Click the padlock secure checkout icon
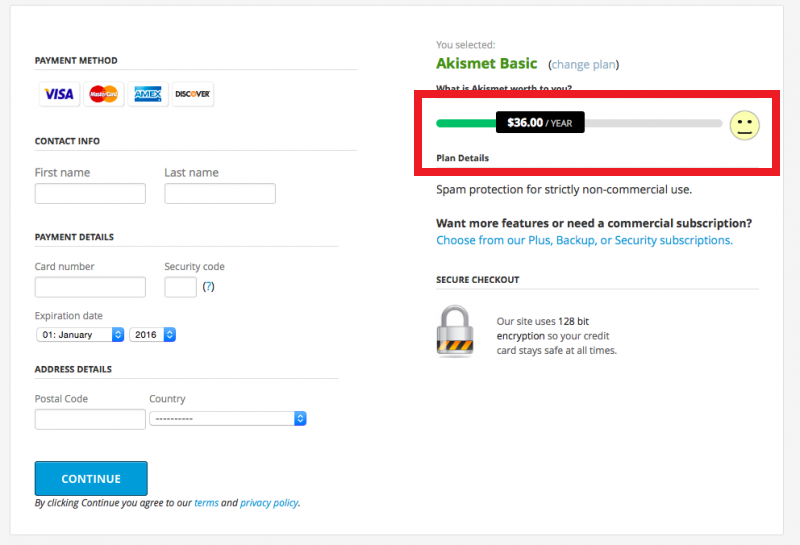Viewport: 800px width, 545px height. click(x=455, y=331)
